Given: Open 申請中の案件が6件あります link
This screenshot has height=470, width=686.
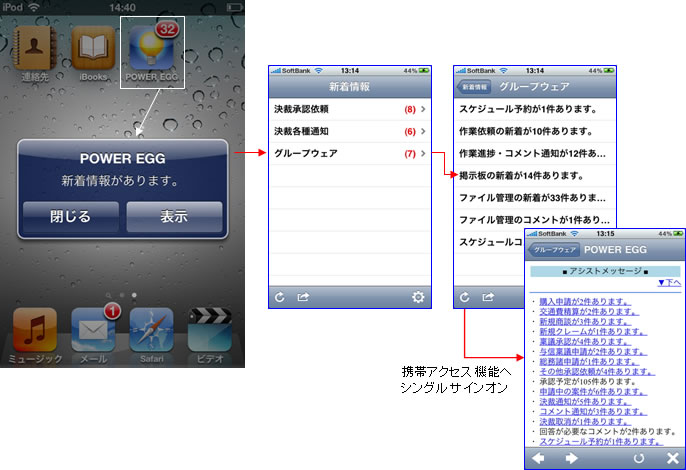Looking at the screenshot, I should coord(593,392).
